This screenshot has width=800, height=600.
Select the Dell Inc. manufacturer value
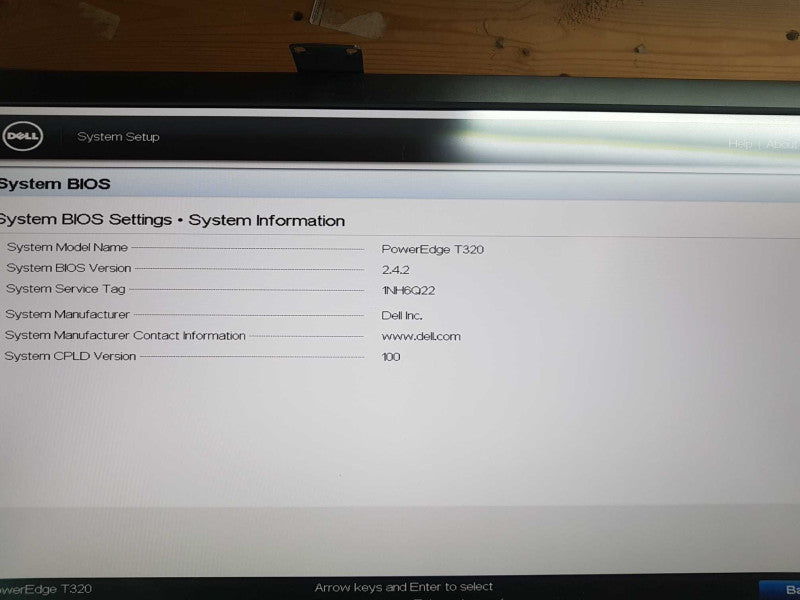(402, 316)
